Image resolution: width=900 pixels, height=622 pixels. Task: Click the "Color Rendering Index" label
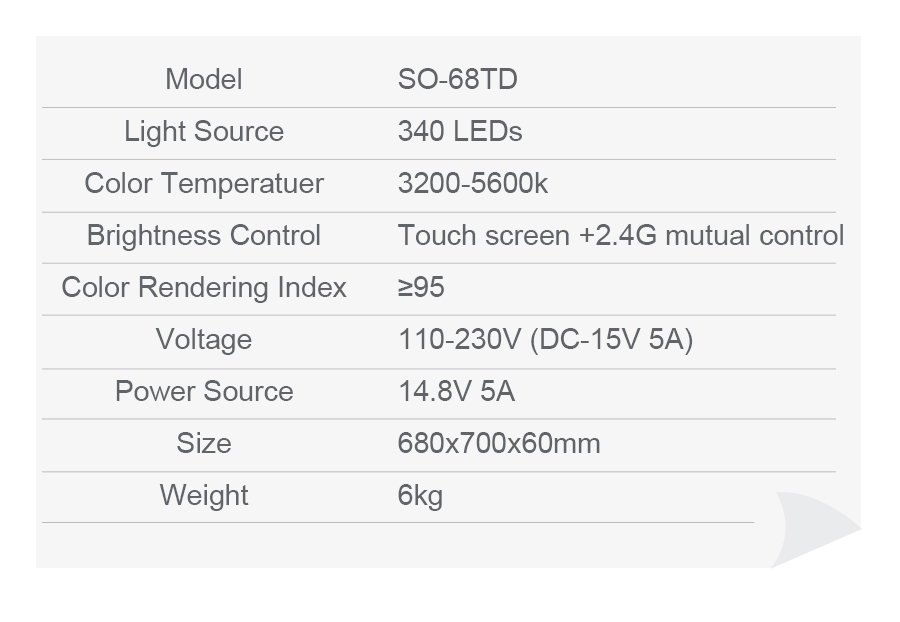(204, 288)
